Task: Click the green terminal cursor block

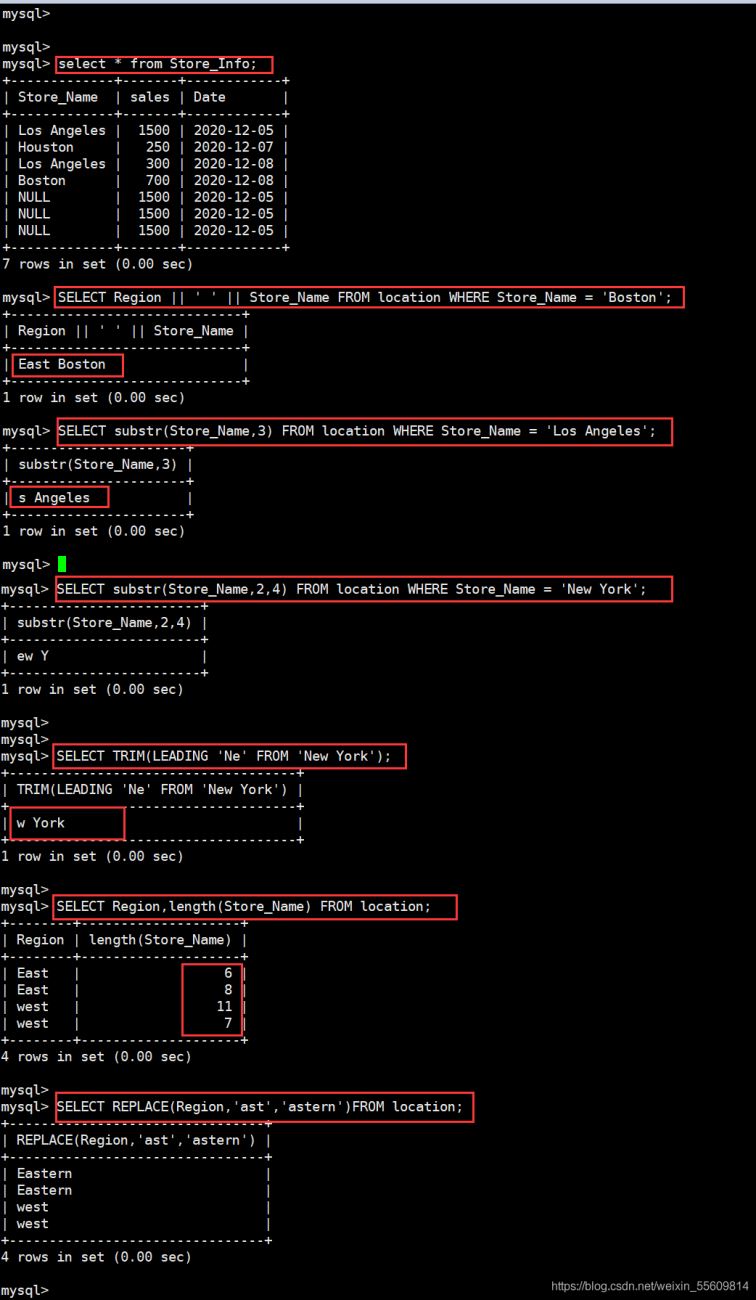Action: point(62,564)
